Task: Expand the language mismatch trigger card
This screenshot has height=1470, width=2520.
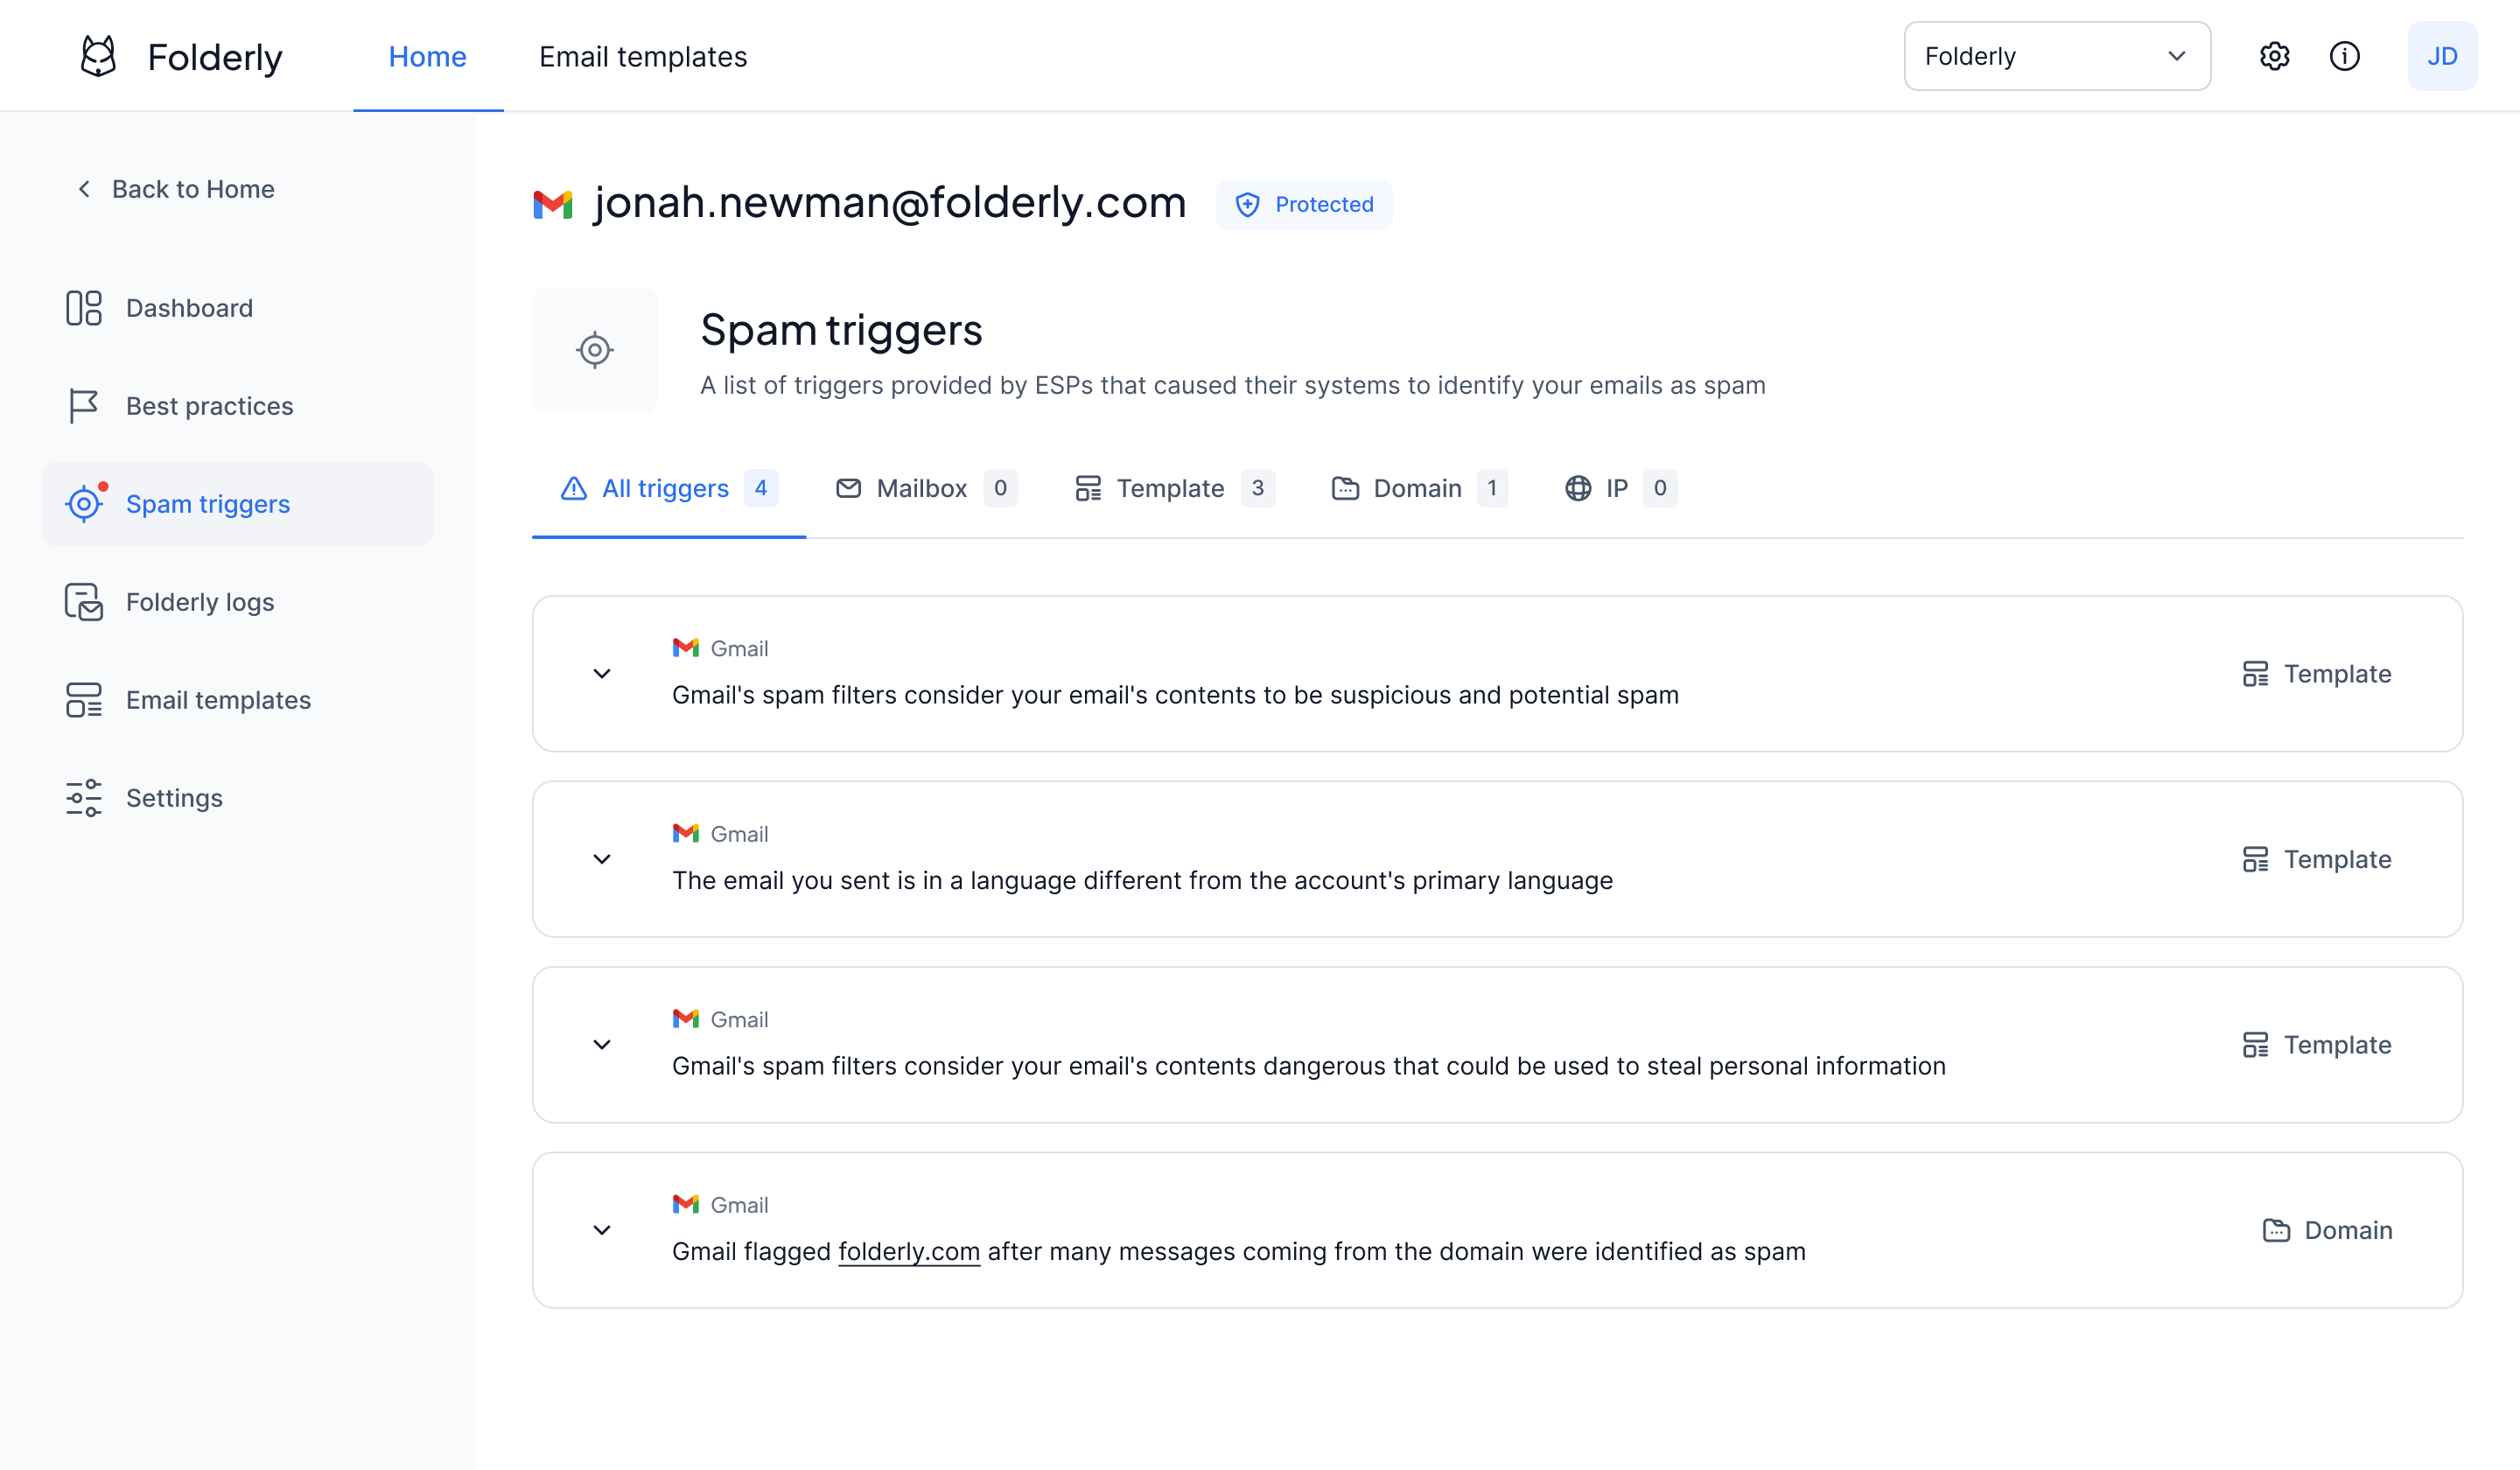Action: coord(602,859)
